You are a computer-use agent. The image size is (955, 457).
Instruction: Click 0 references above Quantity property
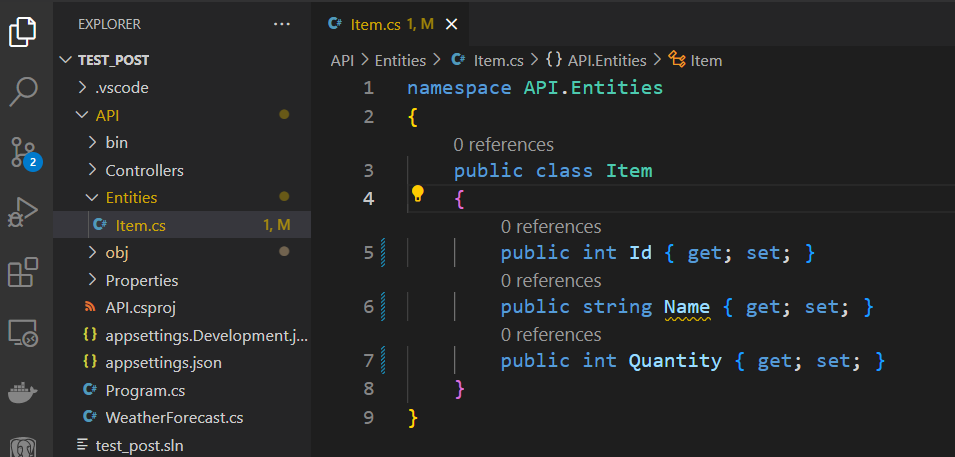[551, 335]
